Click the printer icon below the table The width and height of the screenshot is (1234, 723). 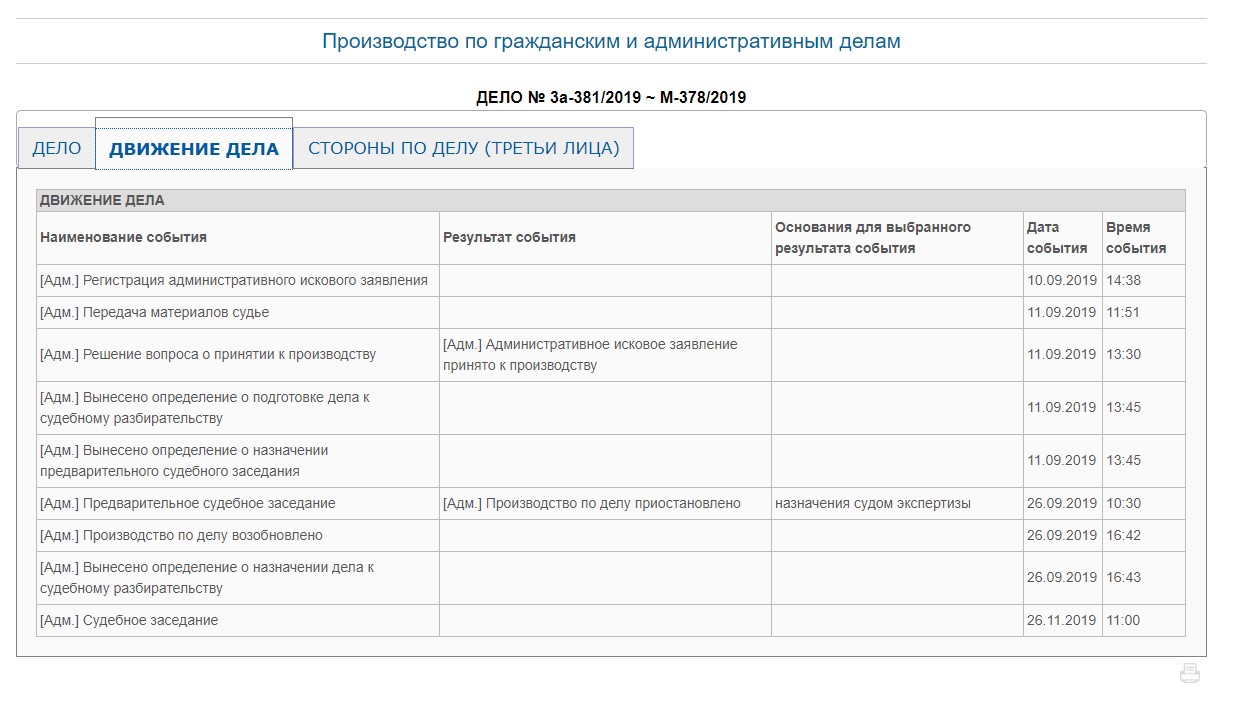coord(1189,673)
